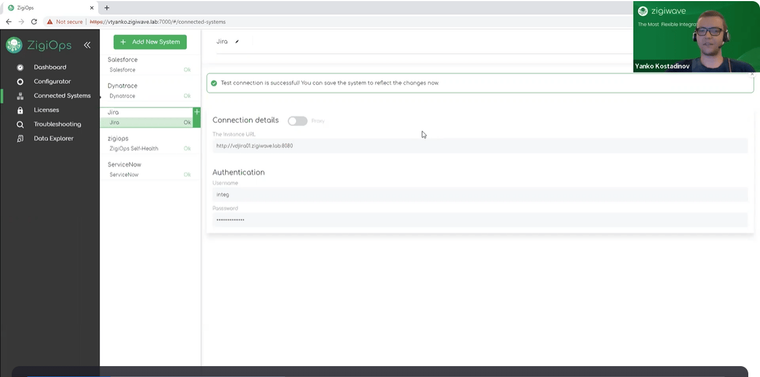Click the pencil icon next to Jira title
The image size is (760, 377).
pyautogui.click(x=237, y=42)
